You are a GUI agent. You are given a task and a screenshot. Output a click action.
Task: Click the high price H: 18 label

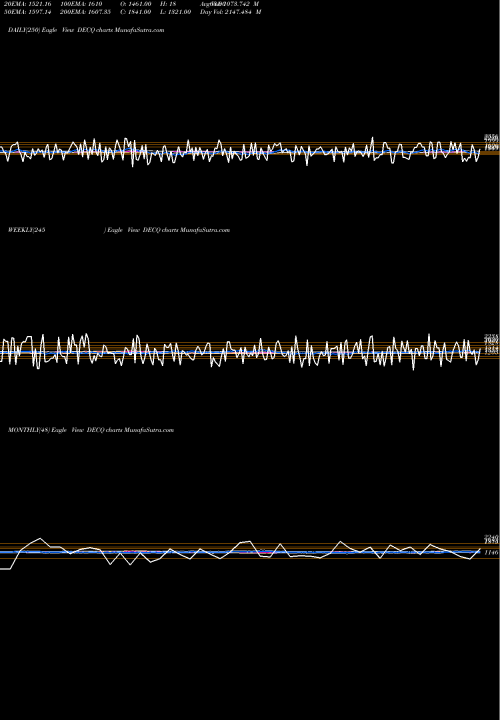[x=168, y=4]
